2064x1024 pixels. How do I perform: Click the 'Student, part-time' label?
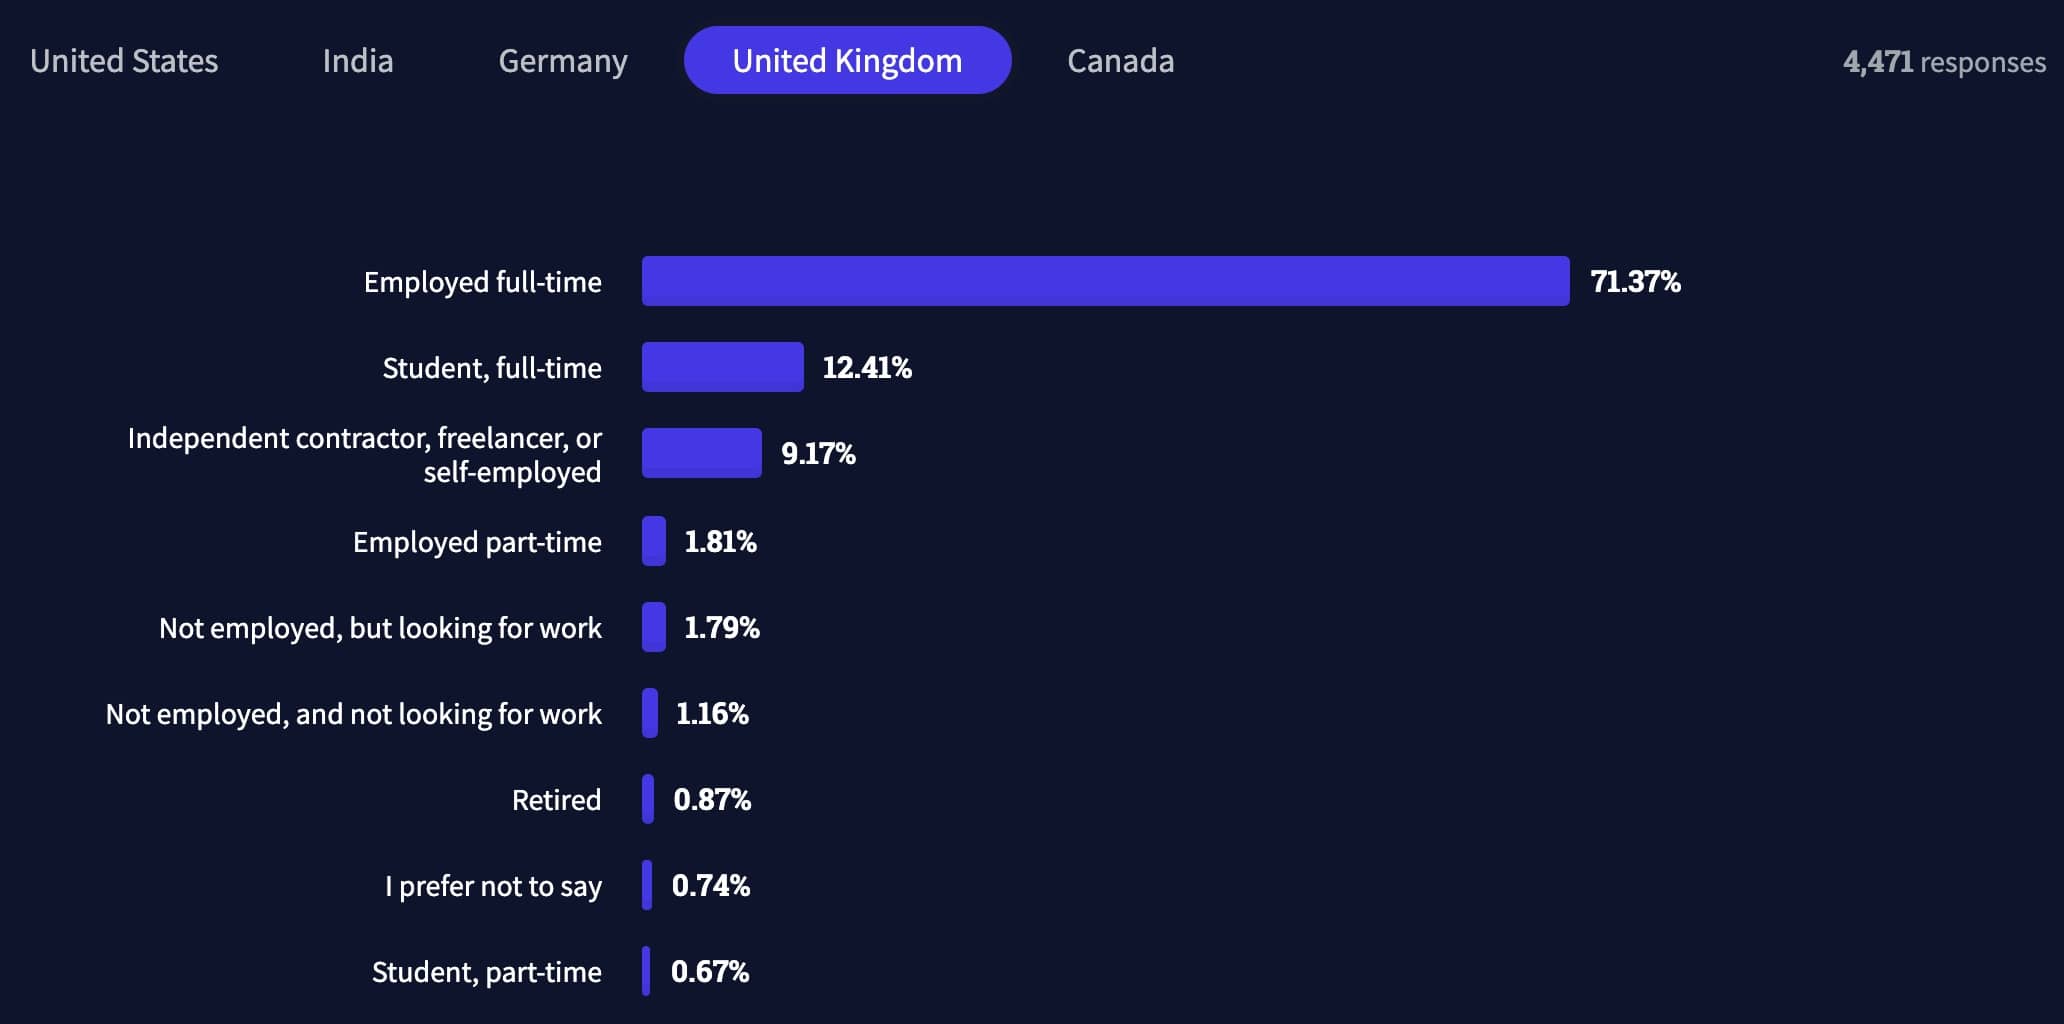pos(486,972)
